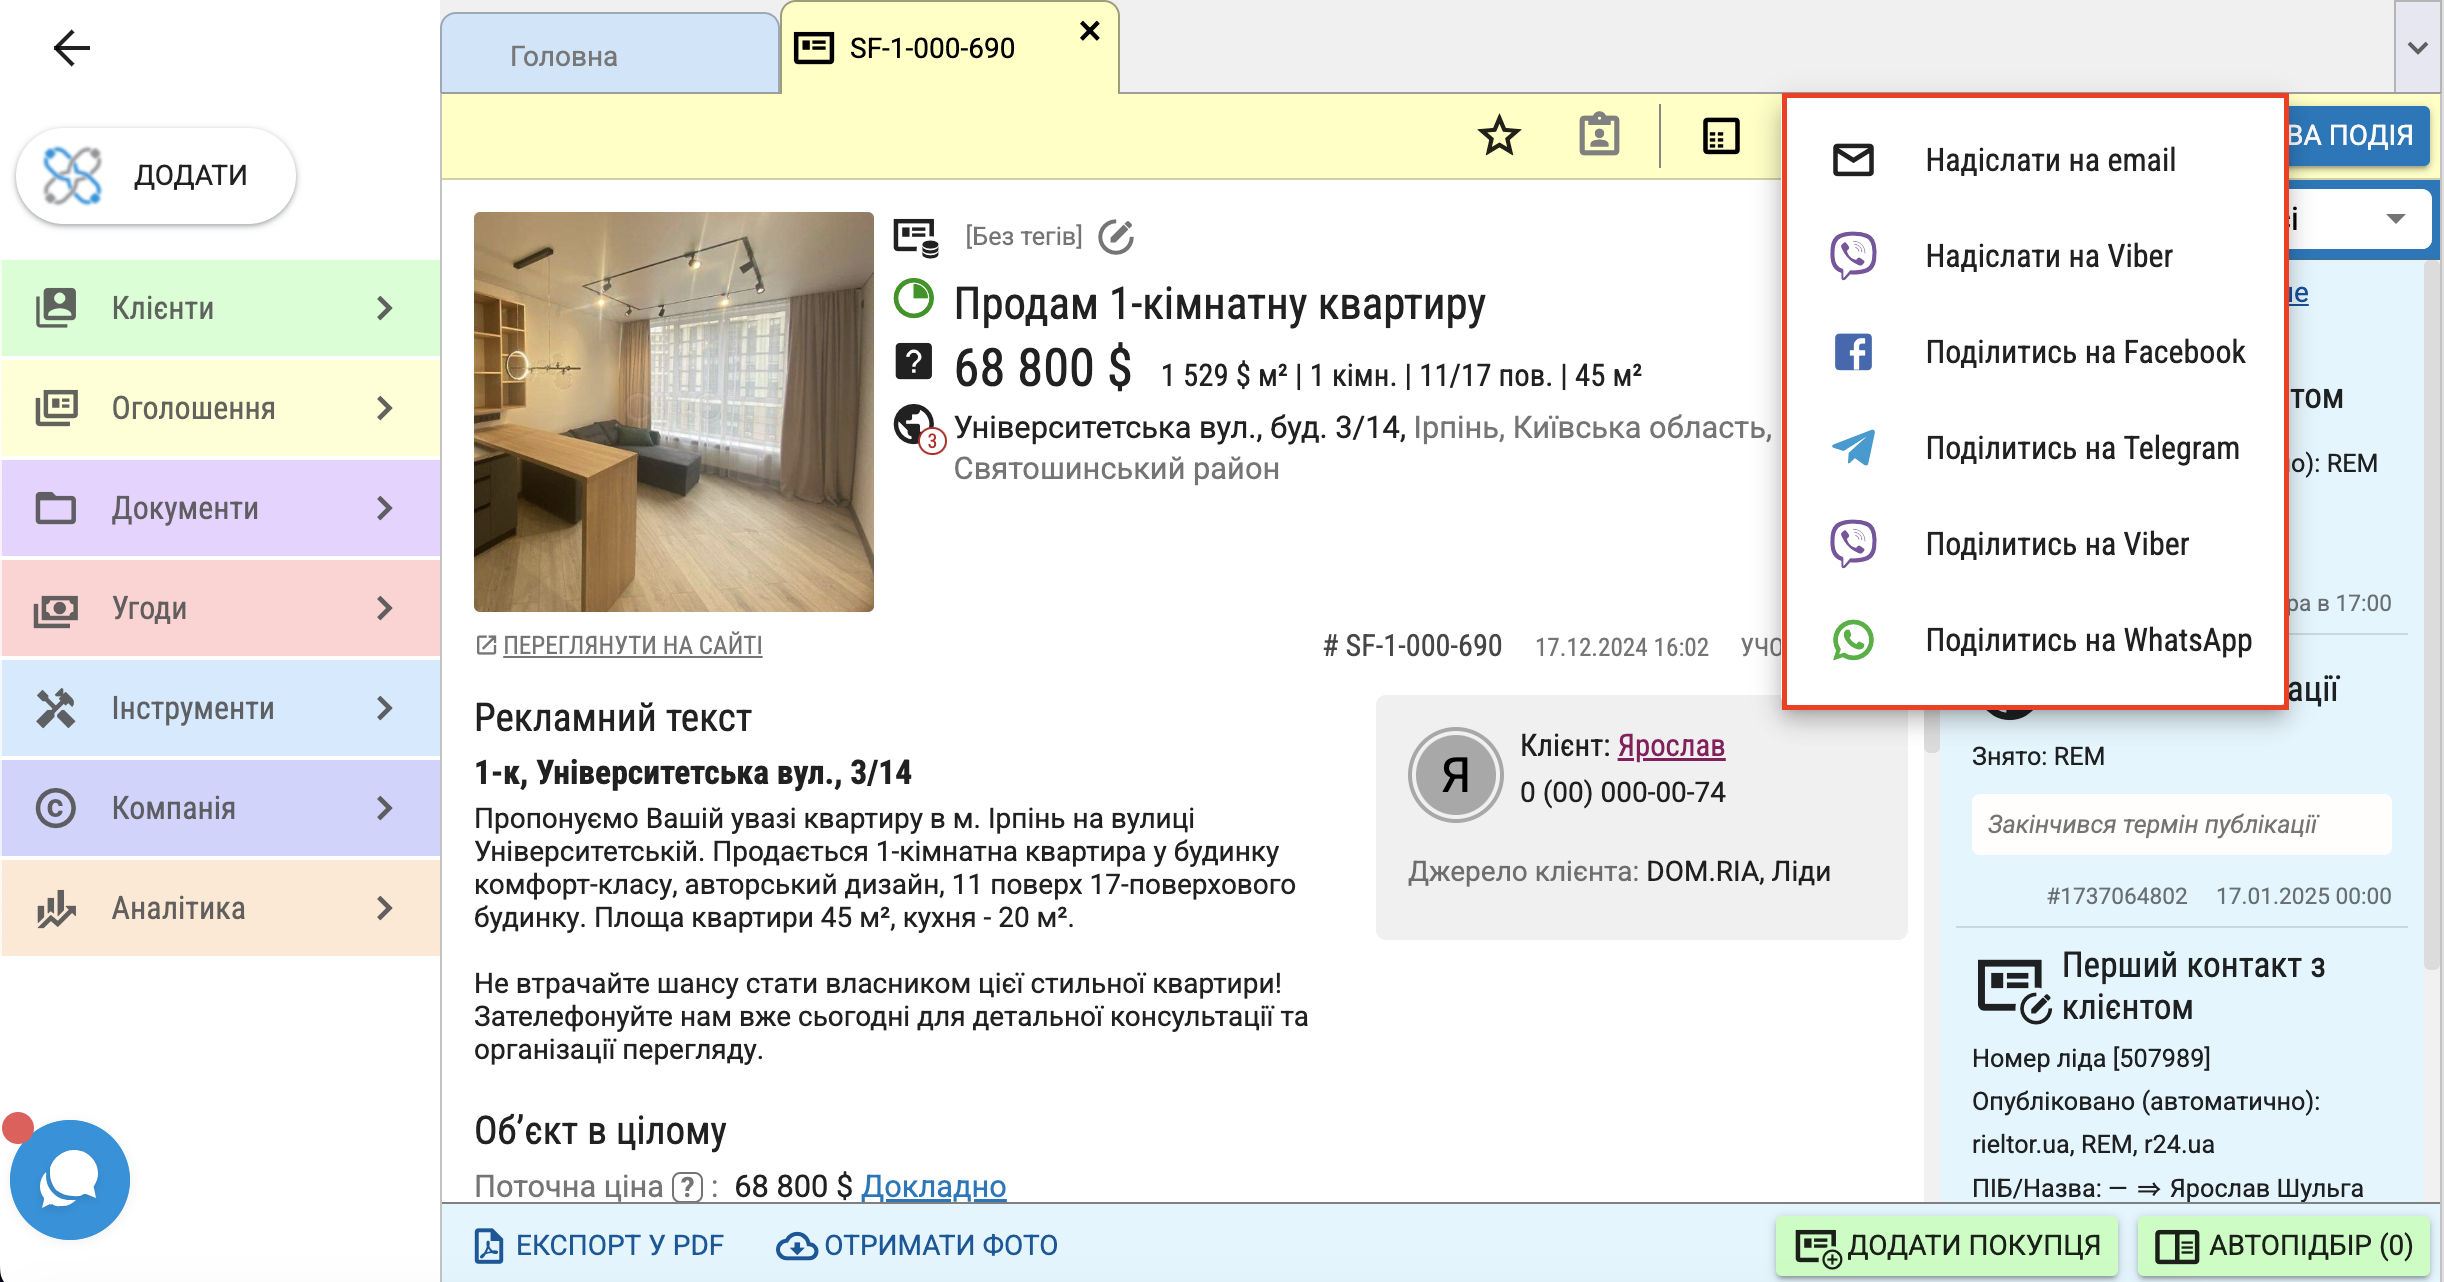Open the Клієнти sidebar section
The height and width of the screenshot is (1282, 2444).
pos(220,308)
